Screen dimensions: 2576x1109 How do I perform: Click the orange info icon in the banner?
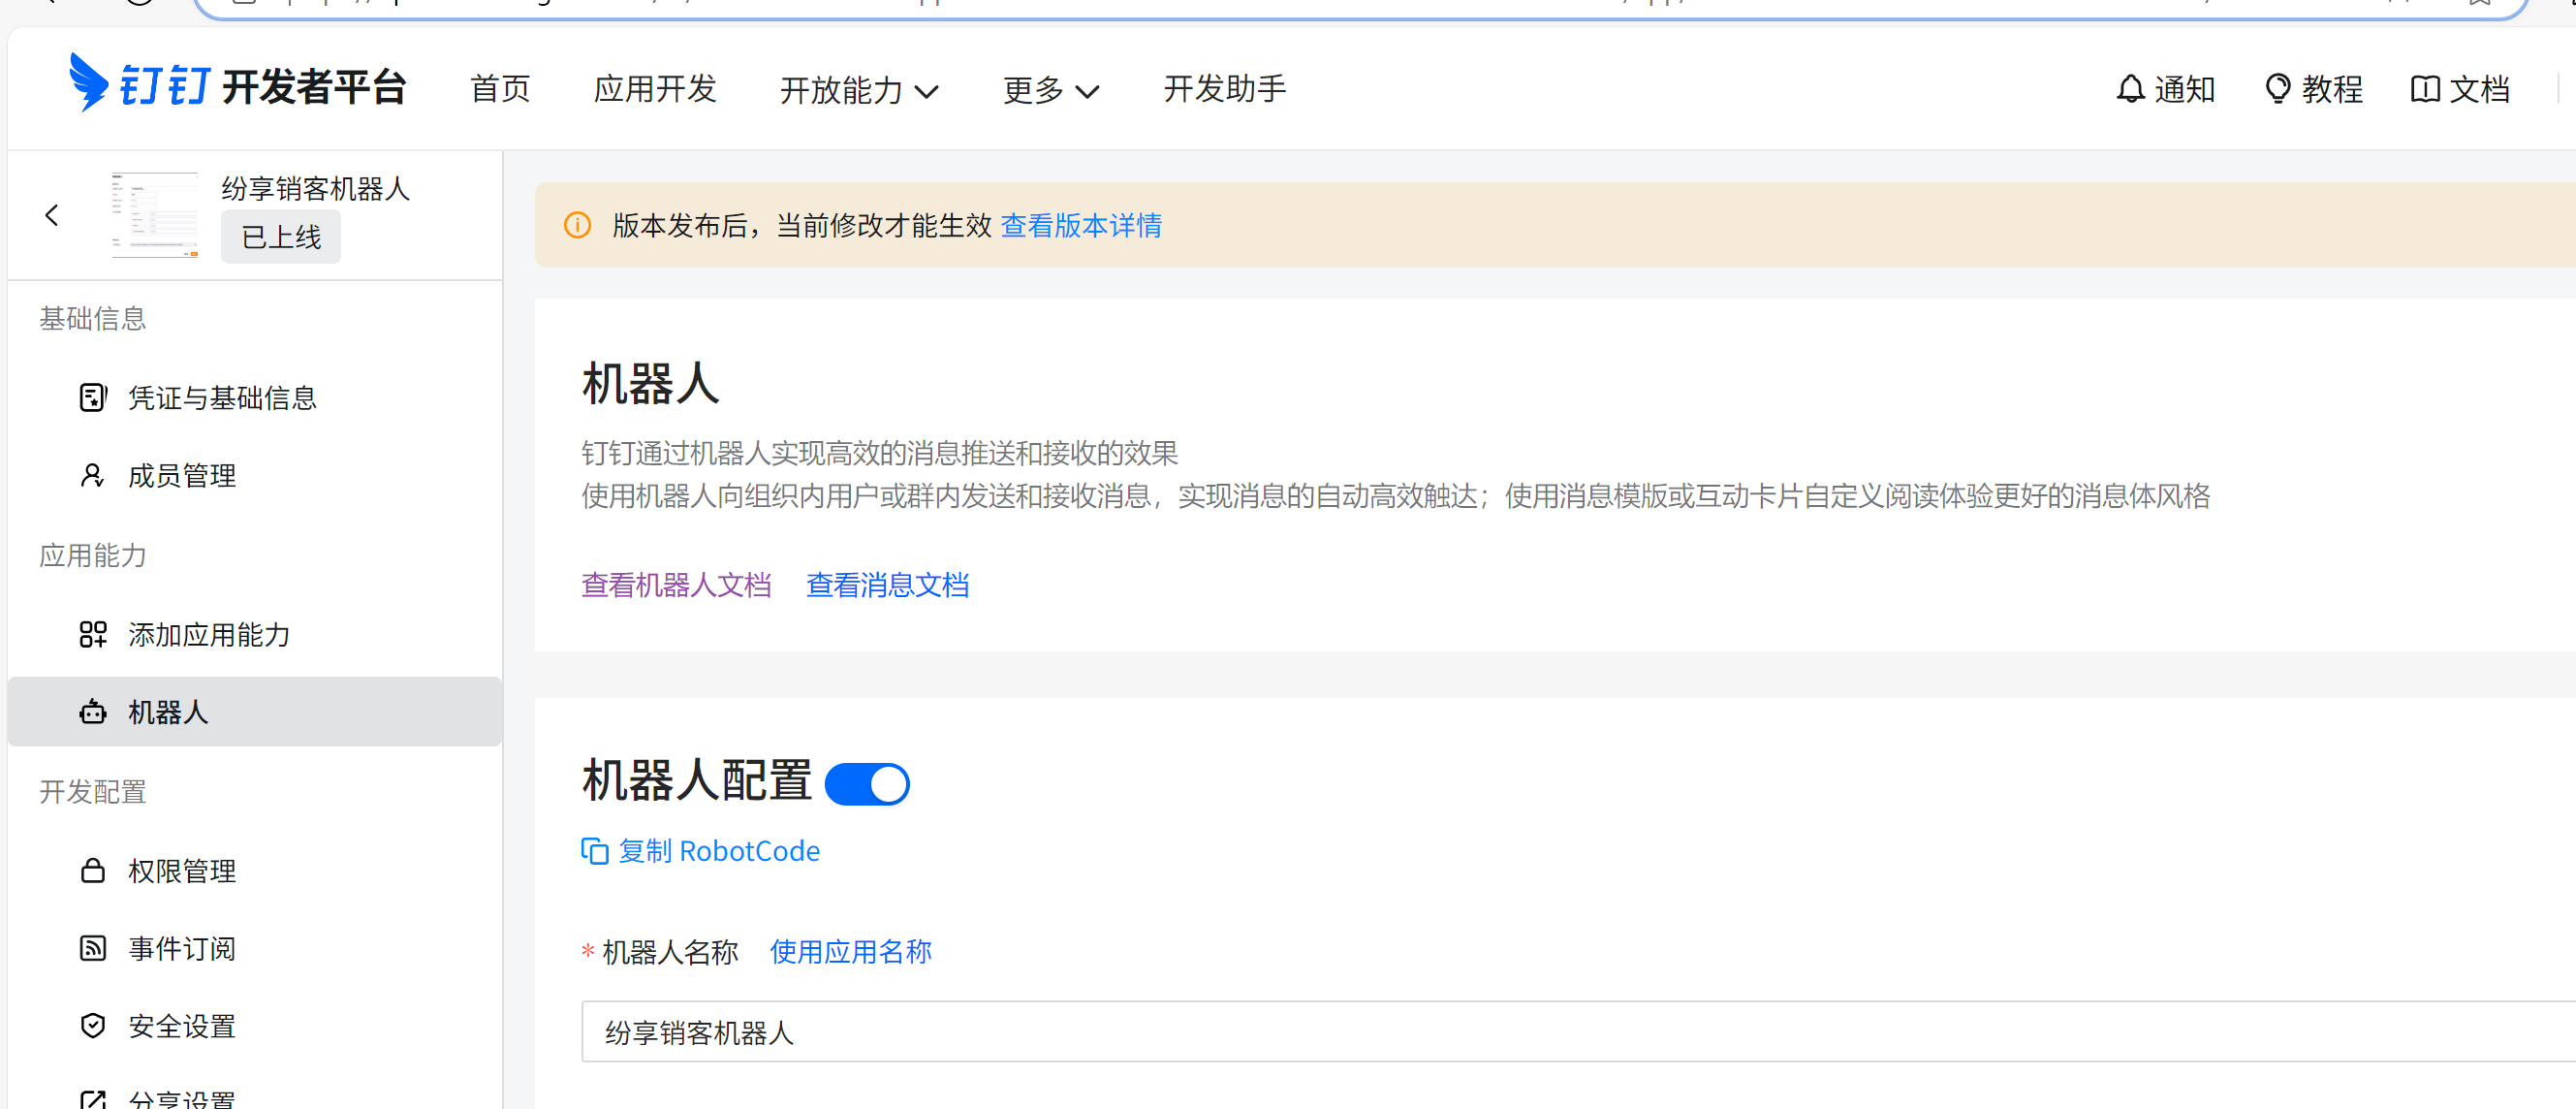(578, 225)
